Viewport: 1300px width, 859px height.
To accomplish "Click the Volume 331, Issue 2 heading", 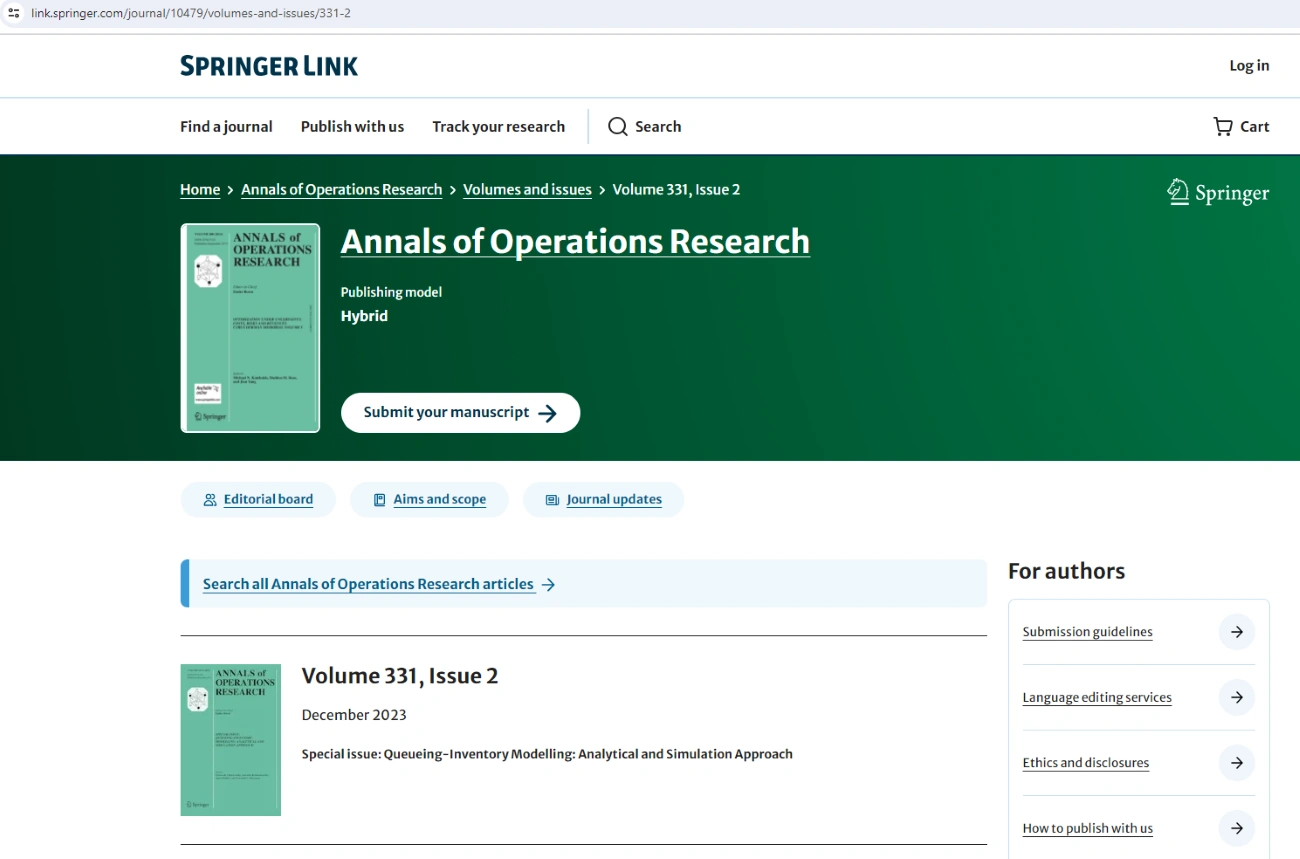I will 400,676.
